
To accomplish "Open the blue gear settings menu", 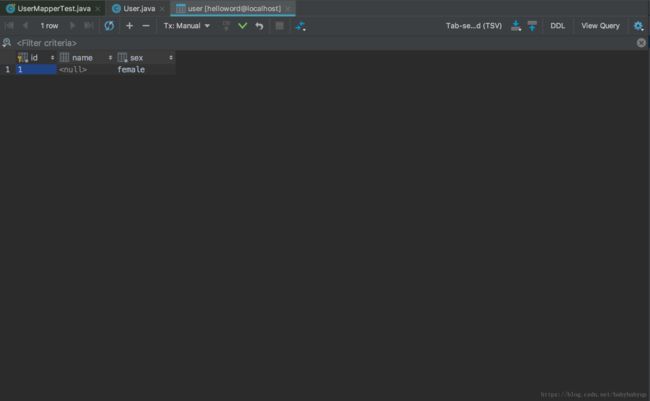I will tap(638, 26).
